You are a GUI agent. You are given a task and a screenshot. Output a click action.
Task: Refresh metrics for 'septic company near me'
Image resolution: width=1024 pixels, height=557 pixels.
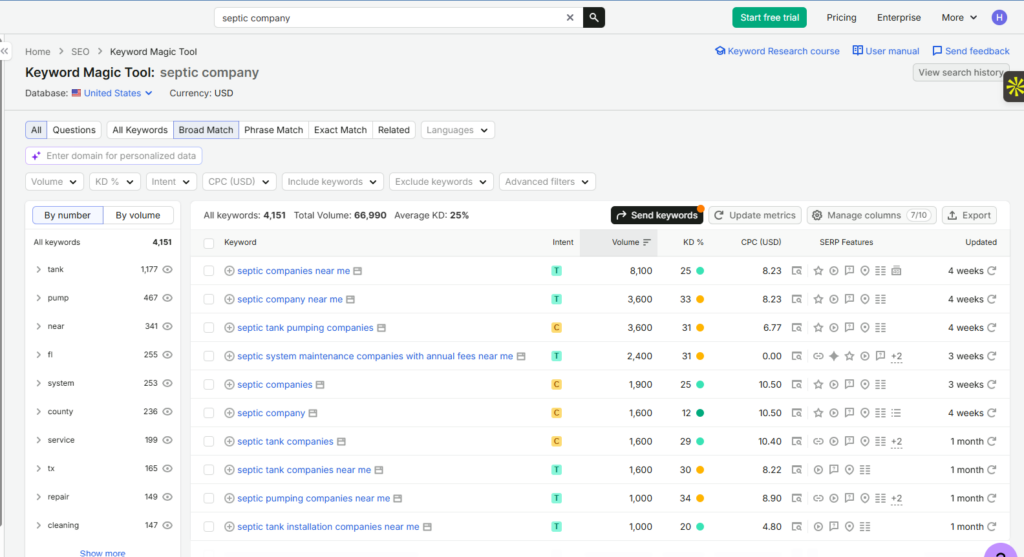click(x=992, y=300)
